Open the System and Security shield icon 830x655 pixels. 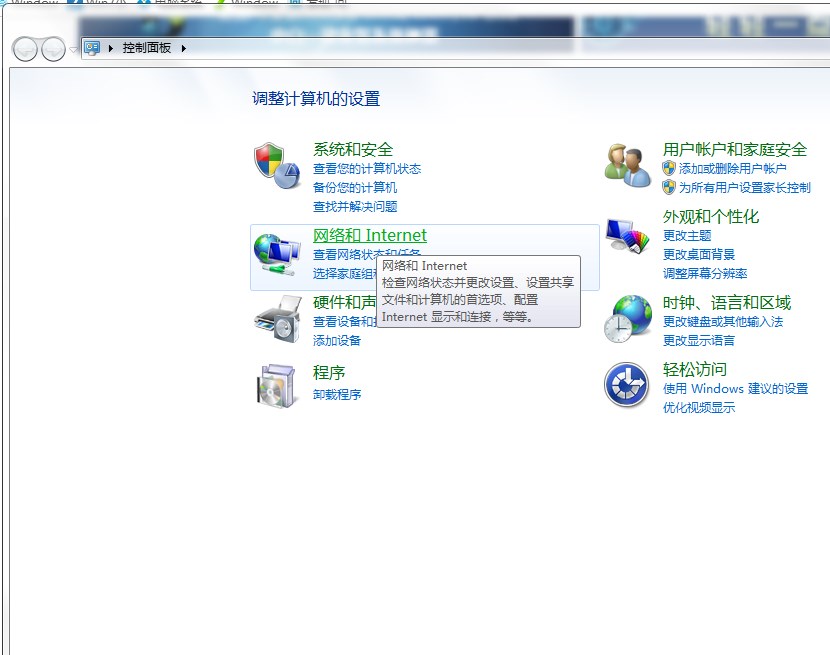[x=277, y=165]
